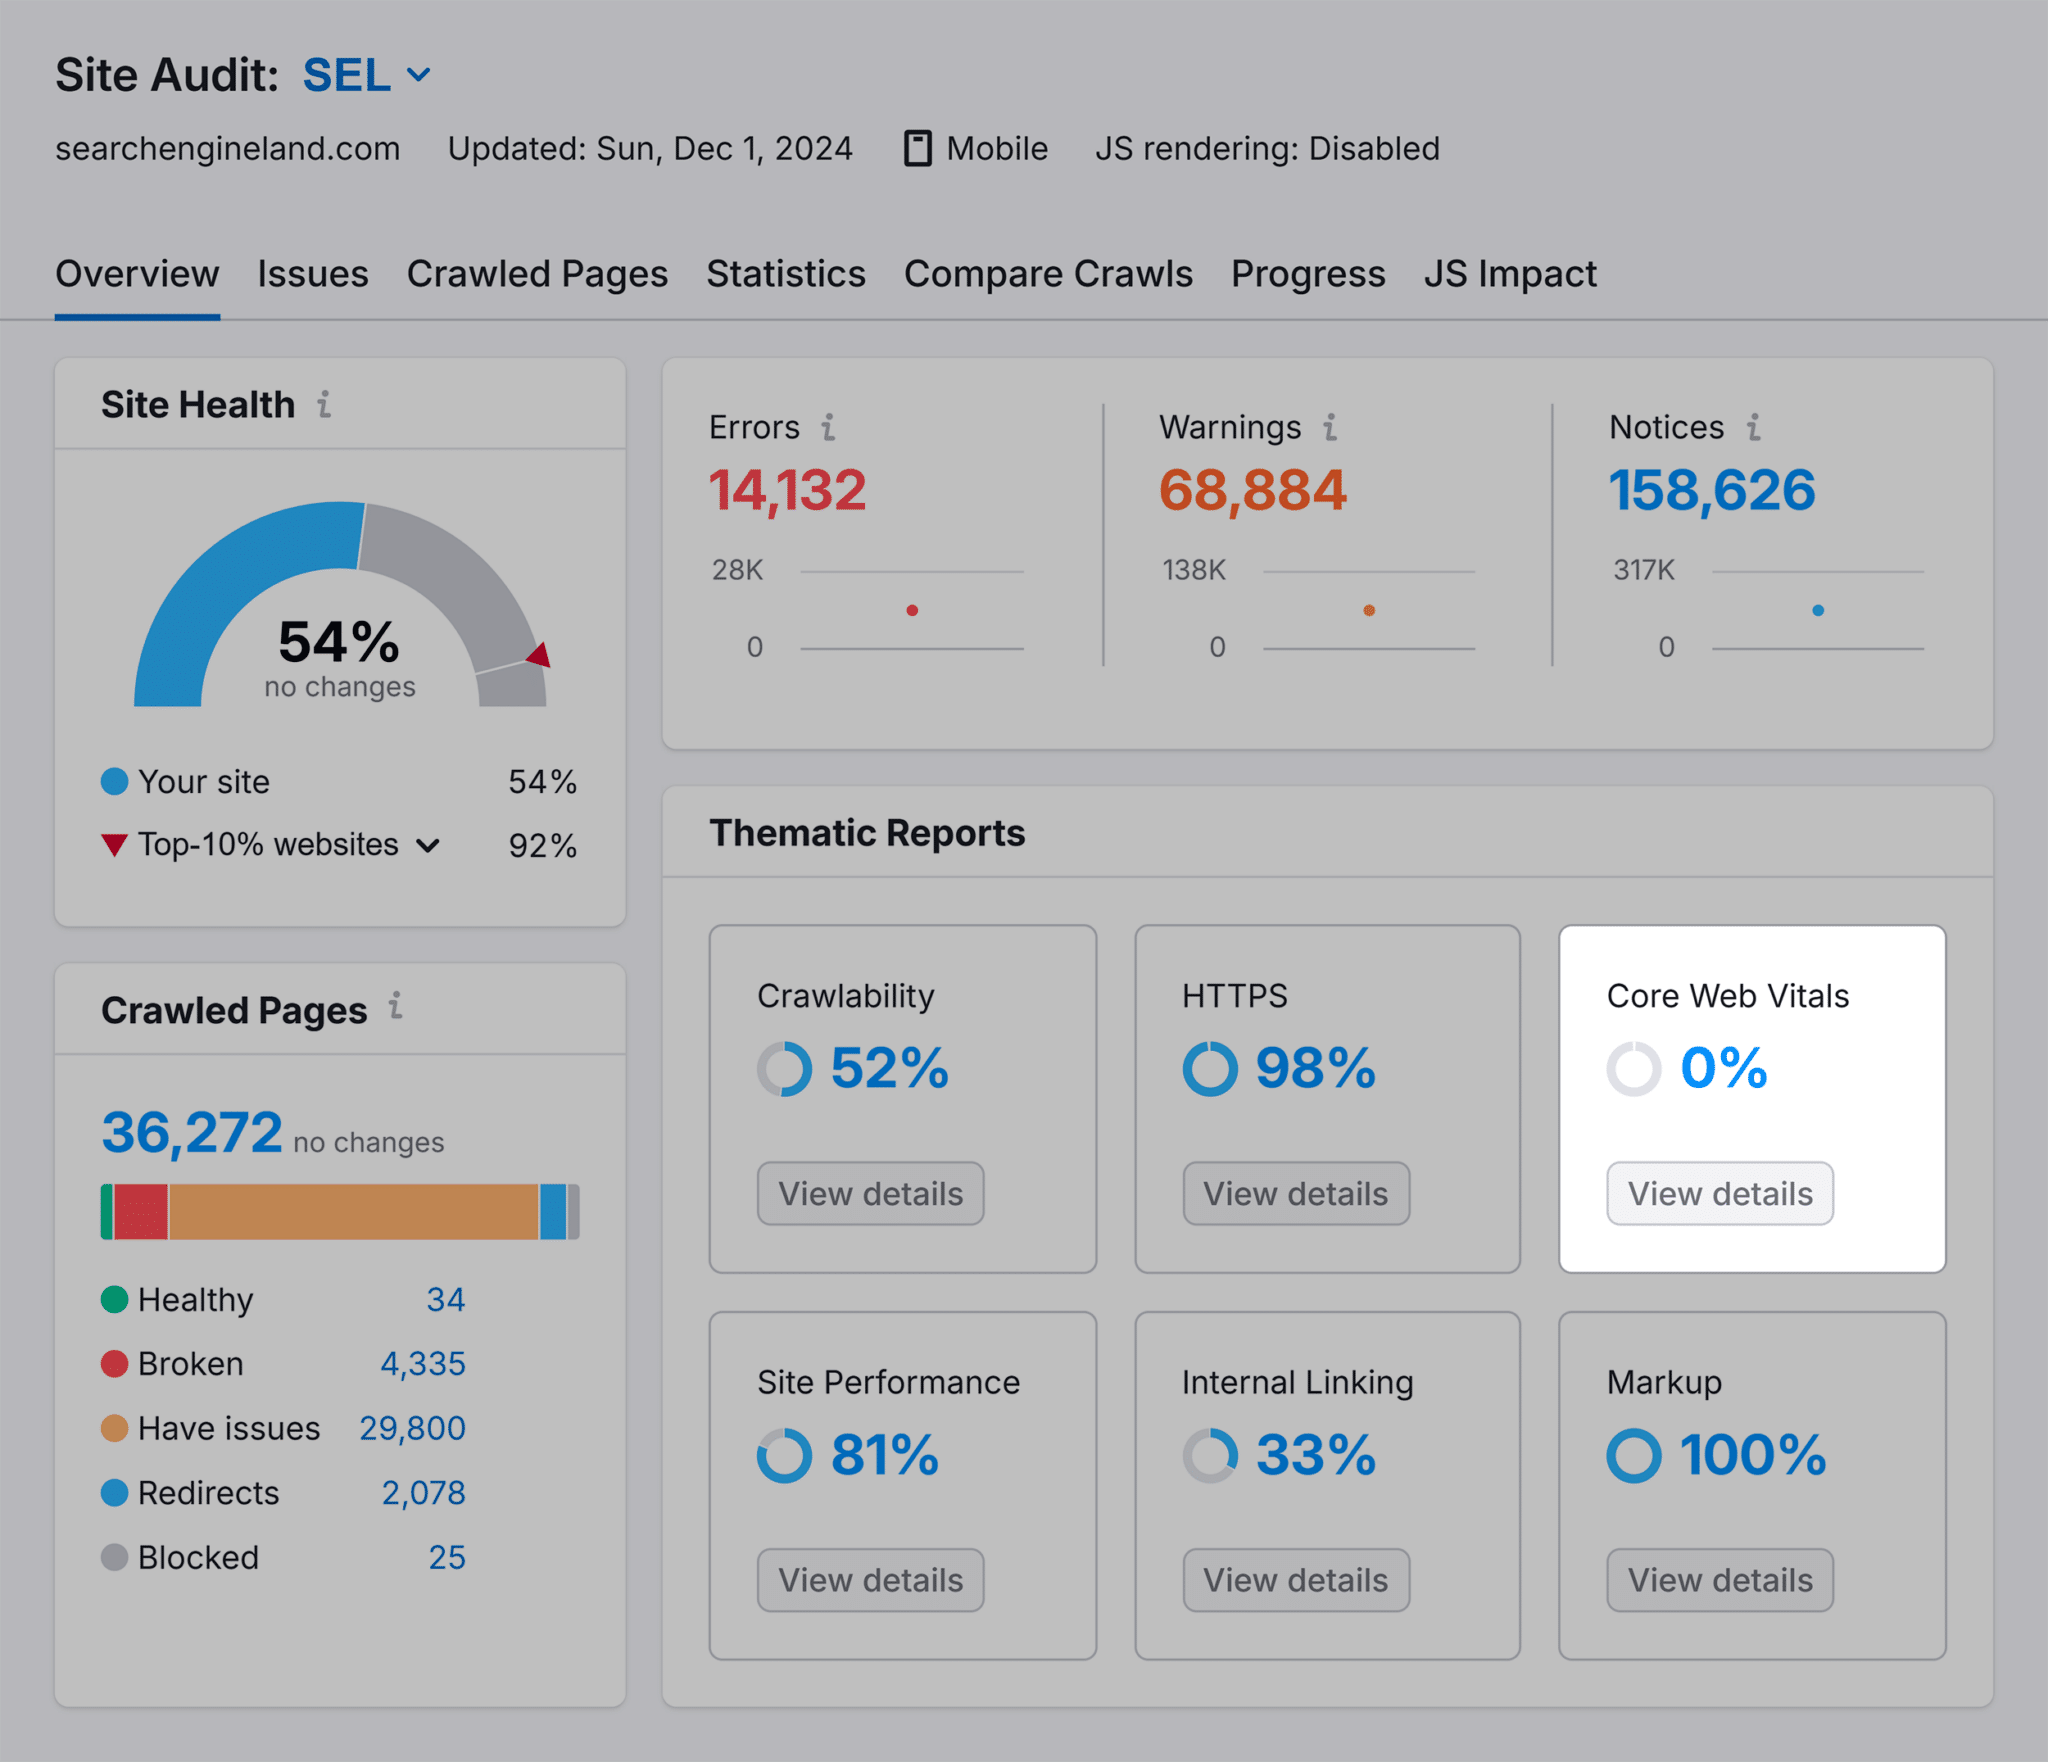View details for Internal Linking
This screenshot has width=2048, height=1762.
(x=1296, y=1580)
